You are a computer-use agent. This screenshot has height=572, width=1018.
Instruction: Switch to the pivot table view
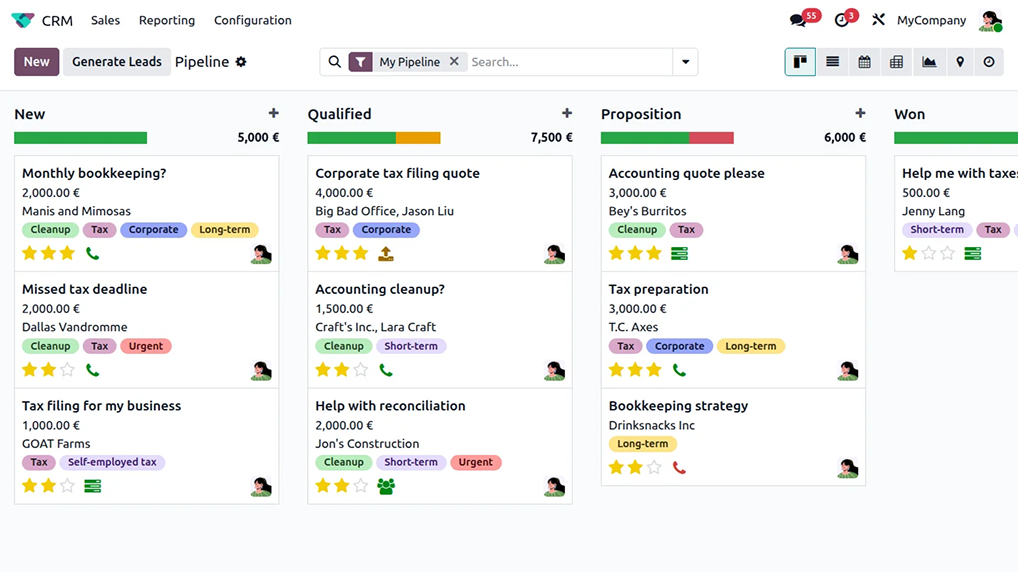coord(896,62)
